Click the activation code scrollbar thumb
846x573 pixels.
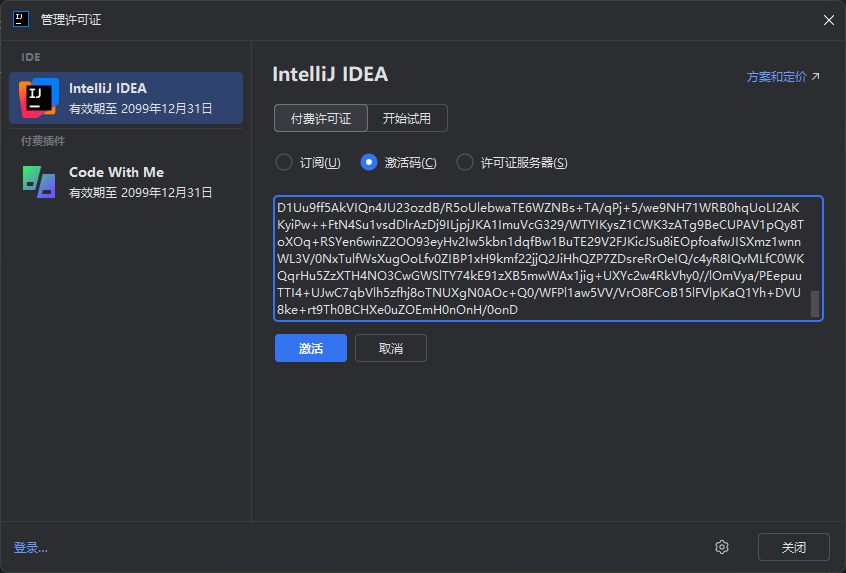click(x=815, y=304)
